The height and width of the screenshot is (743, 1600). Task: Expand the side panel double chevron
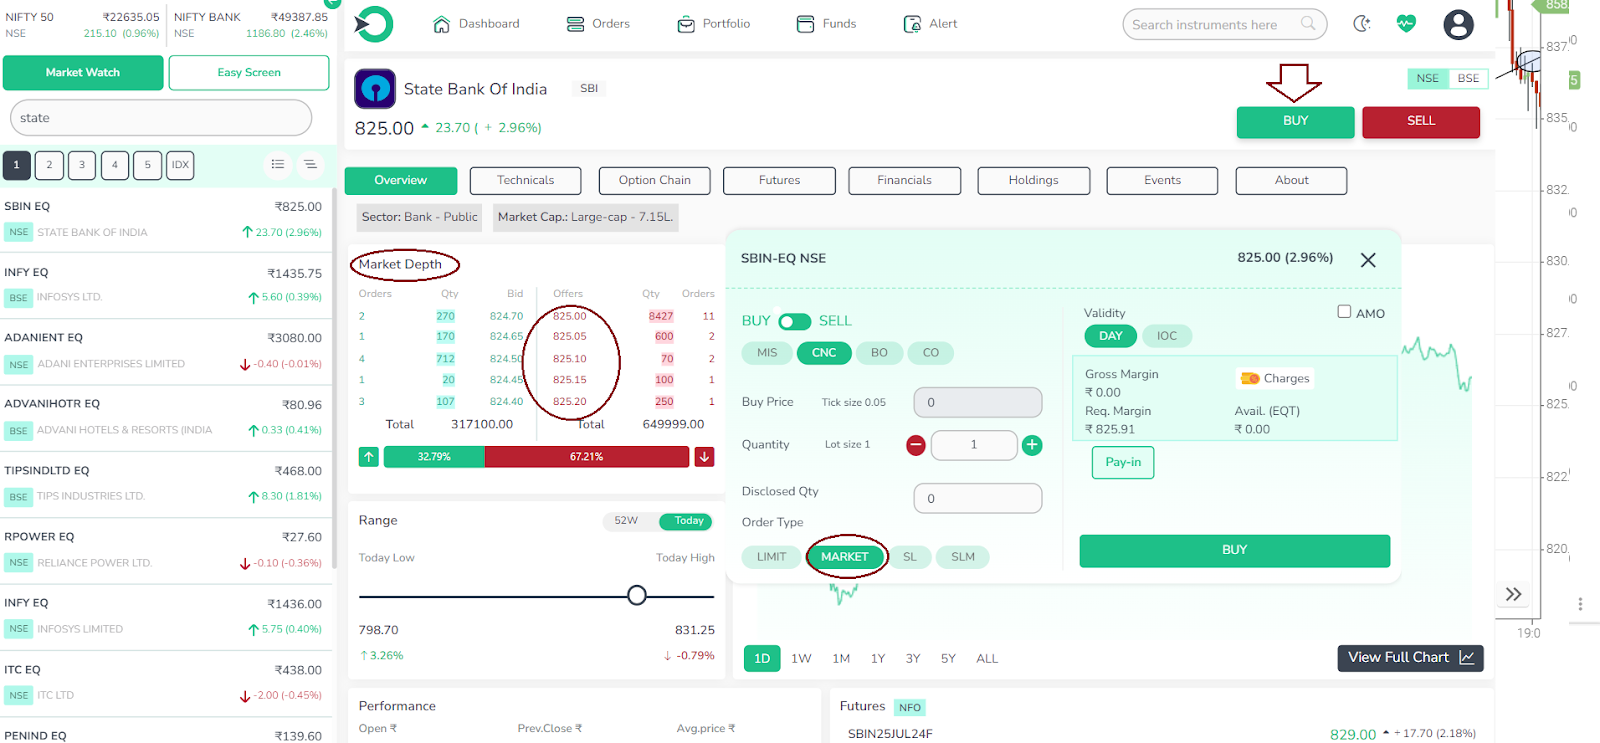(1514, 594)
